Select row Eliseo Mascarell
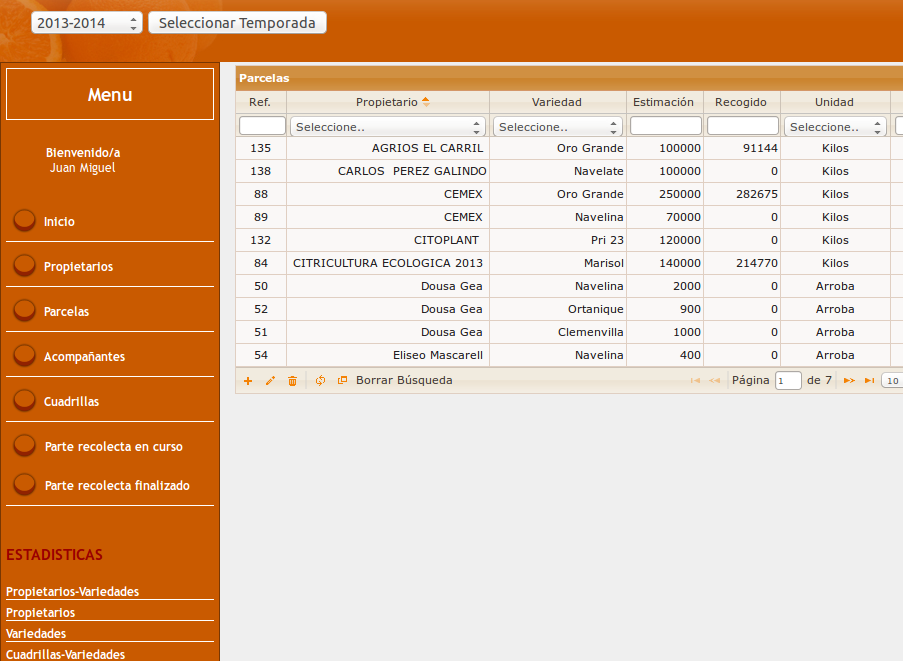Viewport: 903px width, 661px height. pos(569,355)
